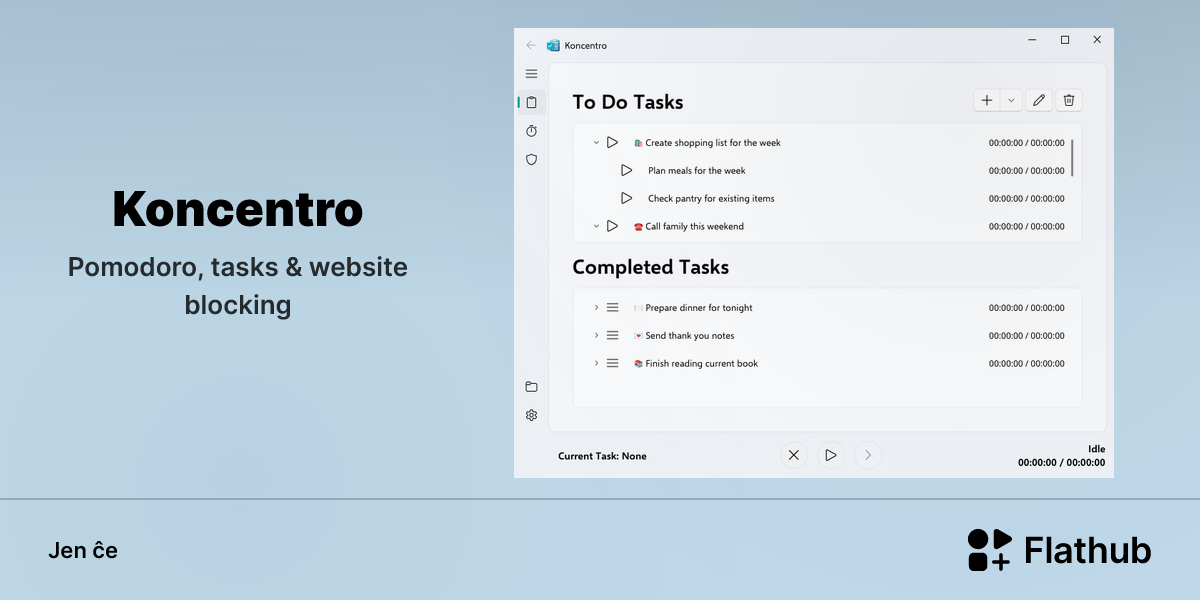Click drag handle of Prepare dinner for tonight
1200x600 pixels.
point(613,308)
